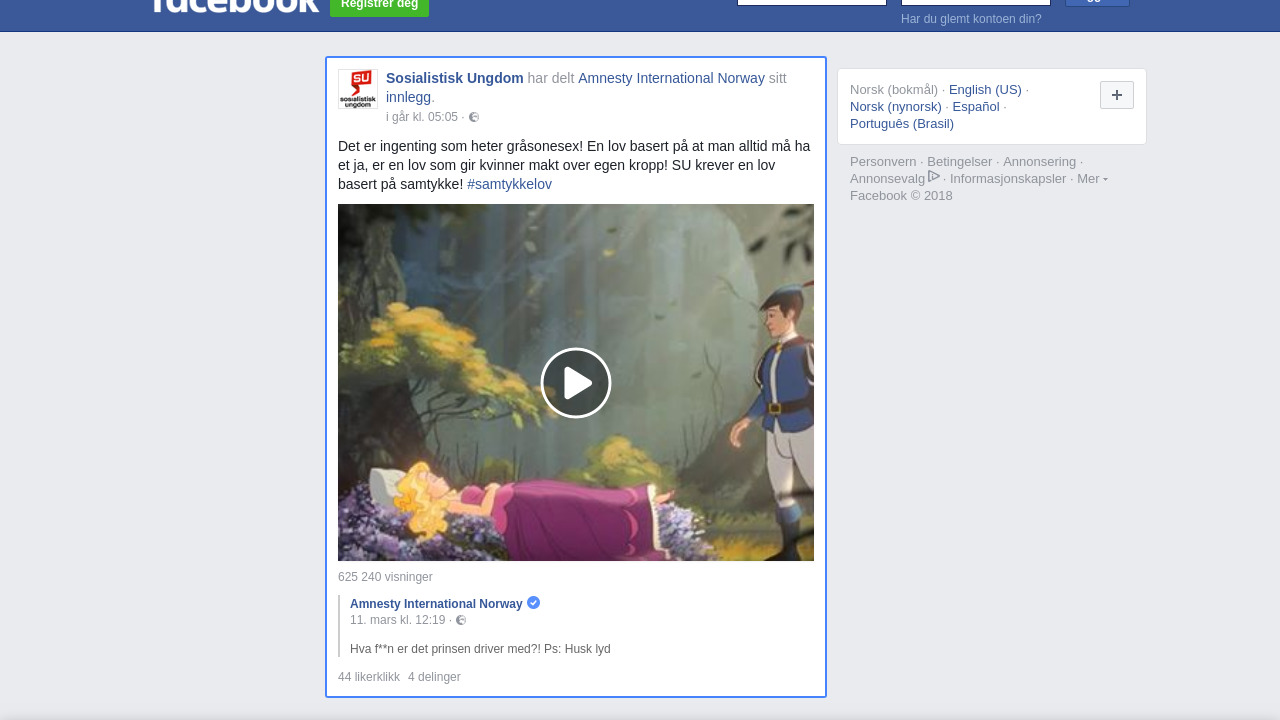Image resolution: width=1280 pixels, height=720 pixels.
Task: Click the verified badge next to Amnesty
Action: [x=534, y=603]
